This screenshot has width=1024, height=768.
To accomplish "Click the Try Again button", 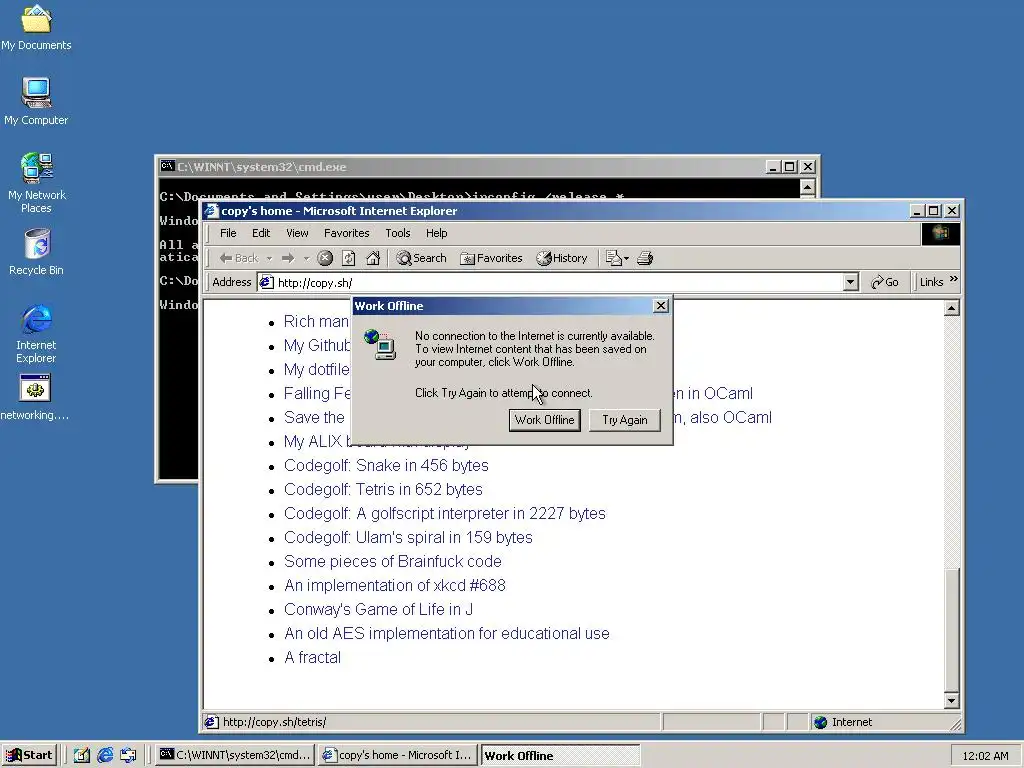I will (x=625, y=420).
